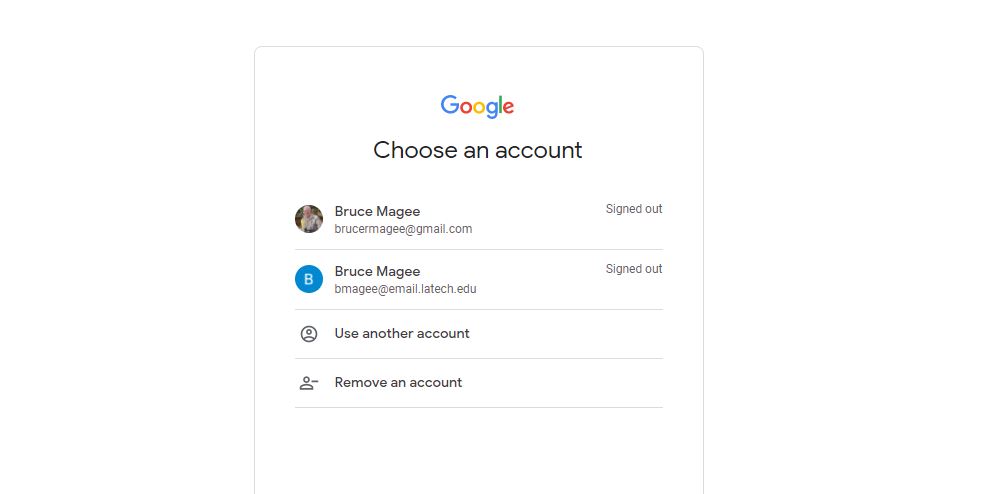981x494 pixels.
Task: Select the "Use another account" text
Action: (402, 334)
